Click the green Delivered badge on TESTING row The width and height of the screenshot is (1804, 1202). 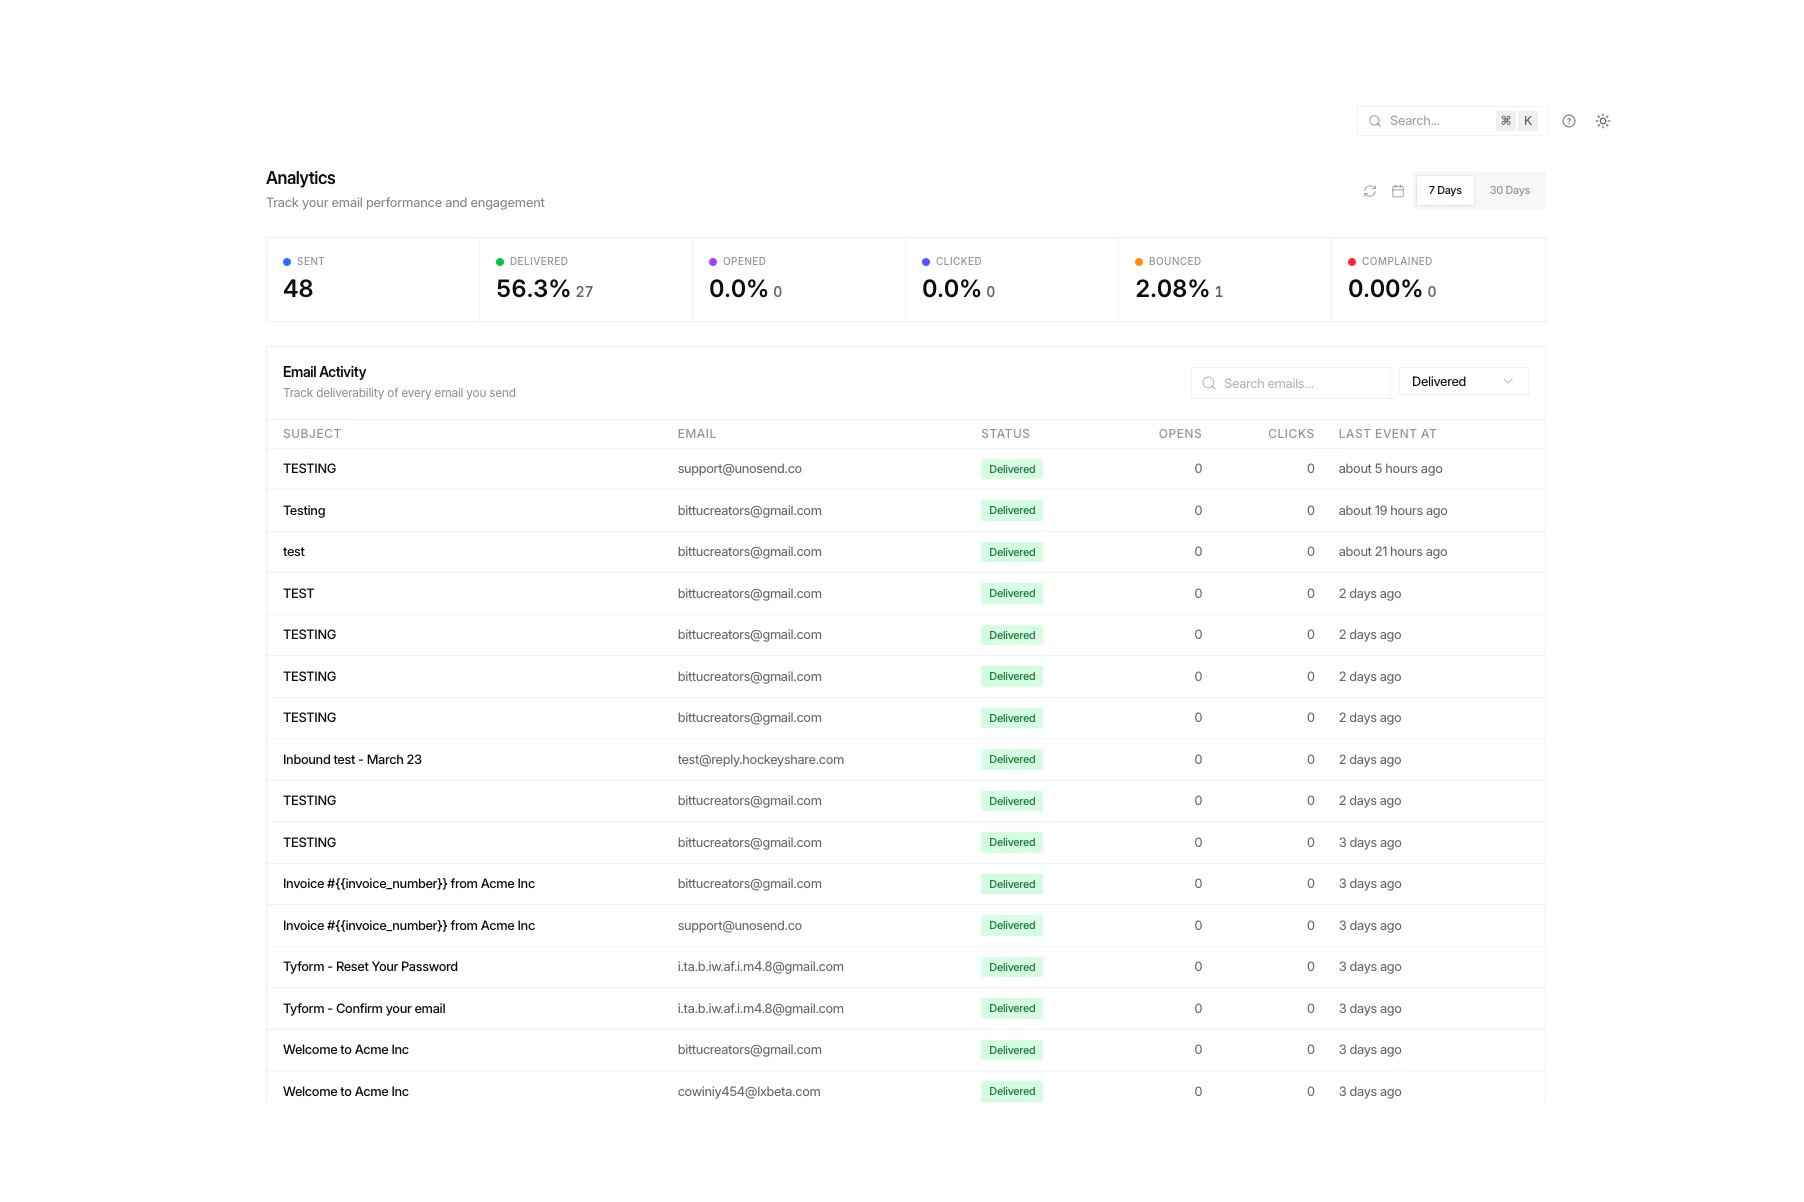coord(1011,468)
